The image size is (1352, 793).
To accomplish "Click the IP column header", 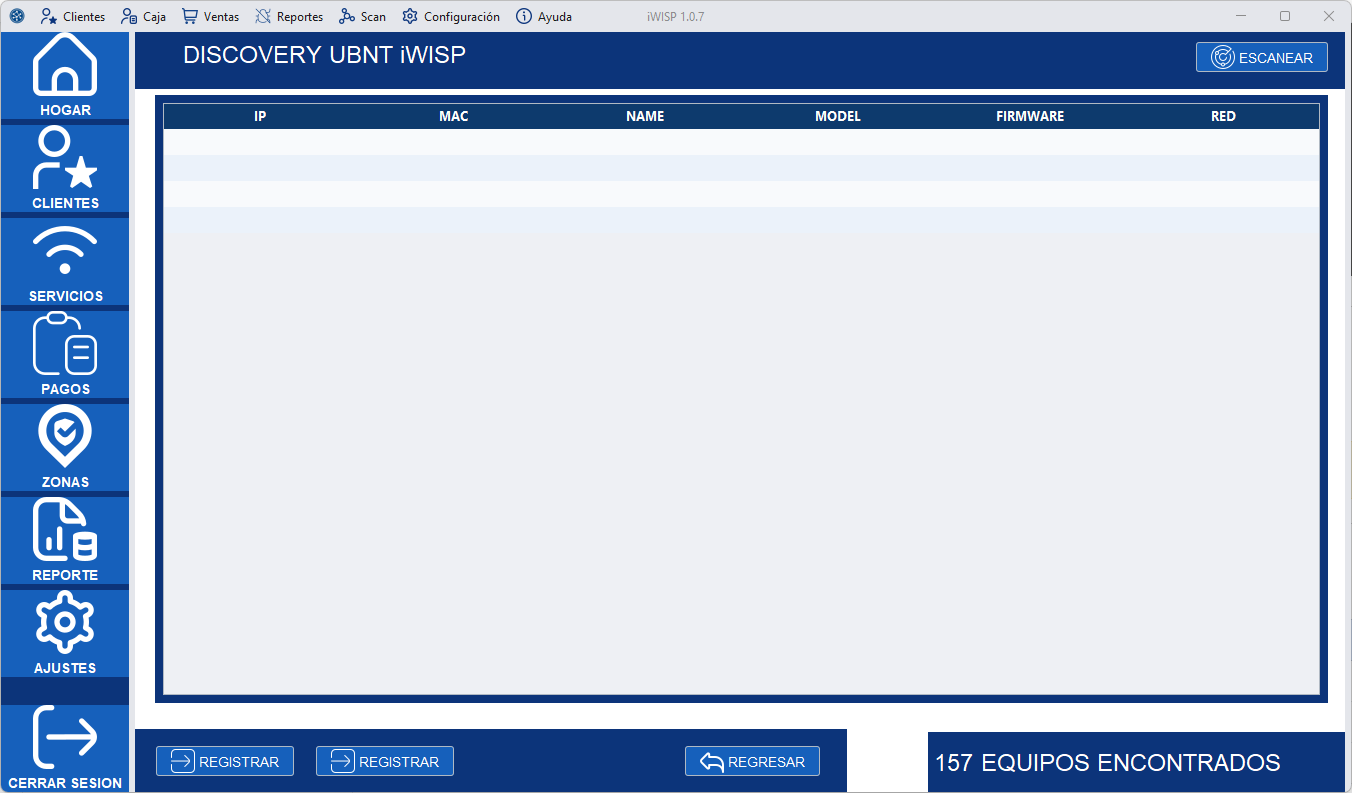I will [260, 116].
